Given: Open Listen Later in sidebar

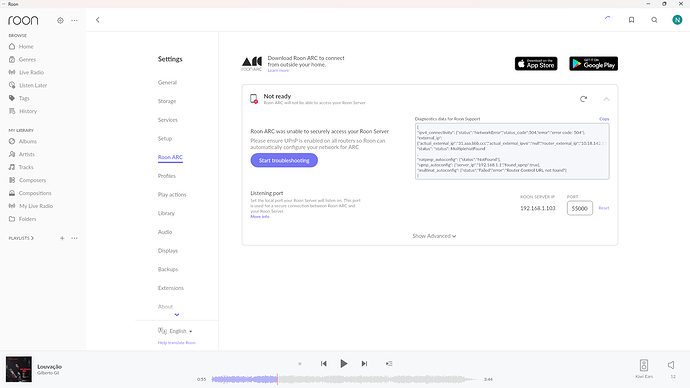Looking at the screenshot, I should coord(33,85).
